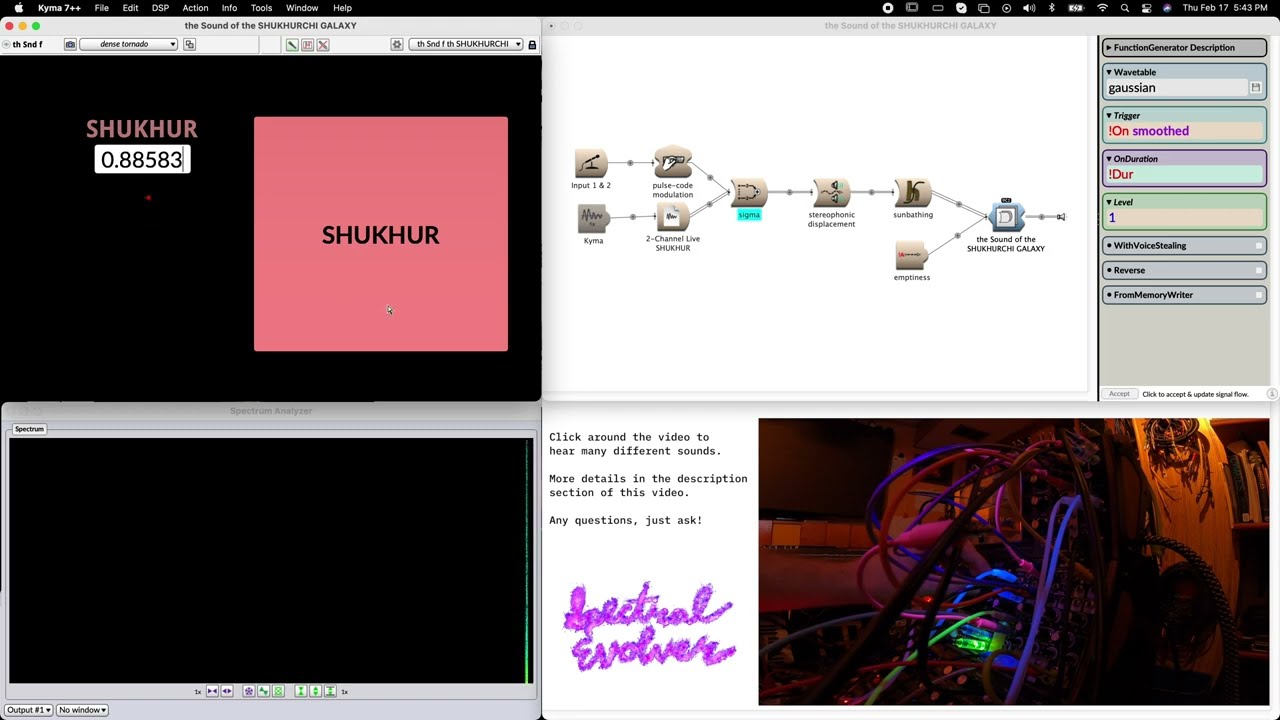
Task: Click the horizontal compress icon in Spectrum Analyzer
Action: click(212, 691)
